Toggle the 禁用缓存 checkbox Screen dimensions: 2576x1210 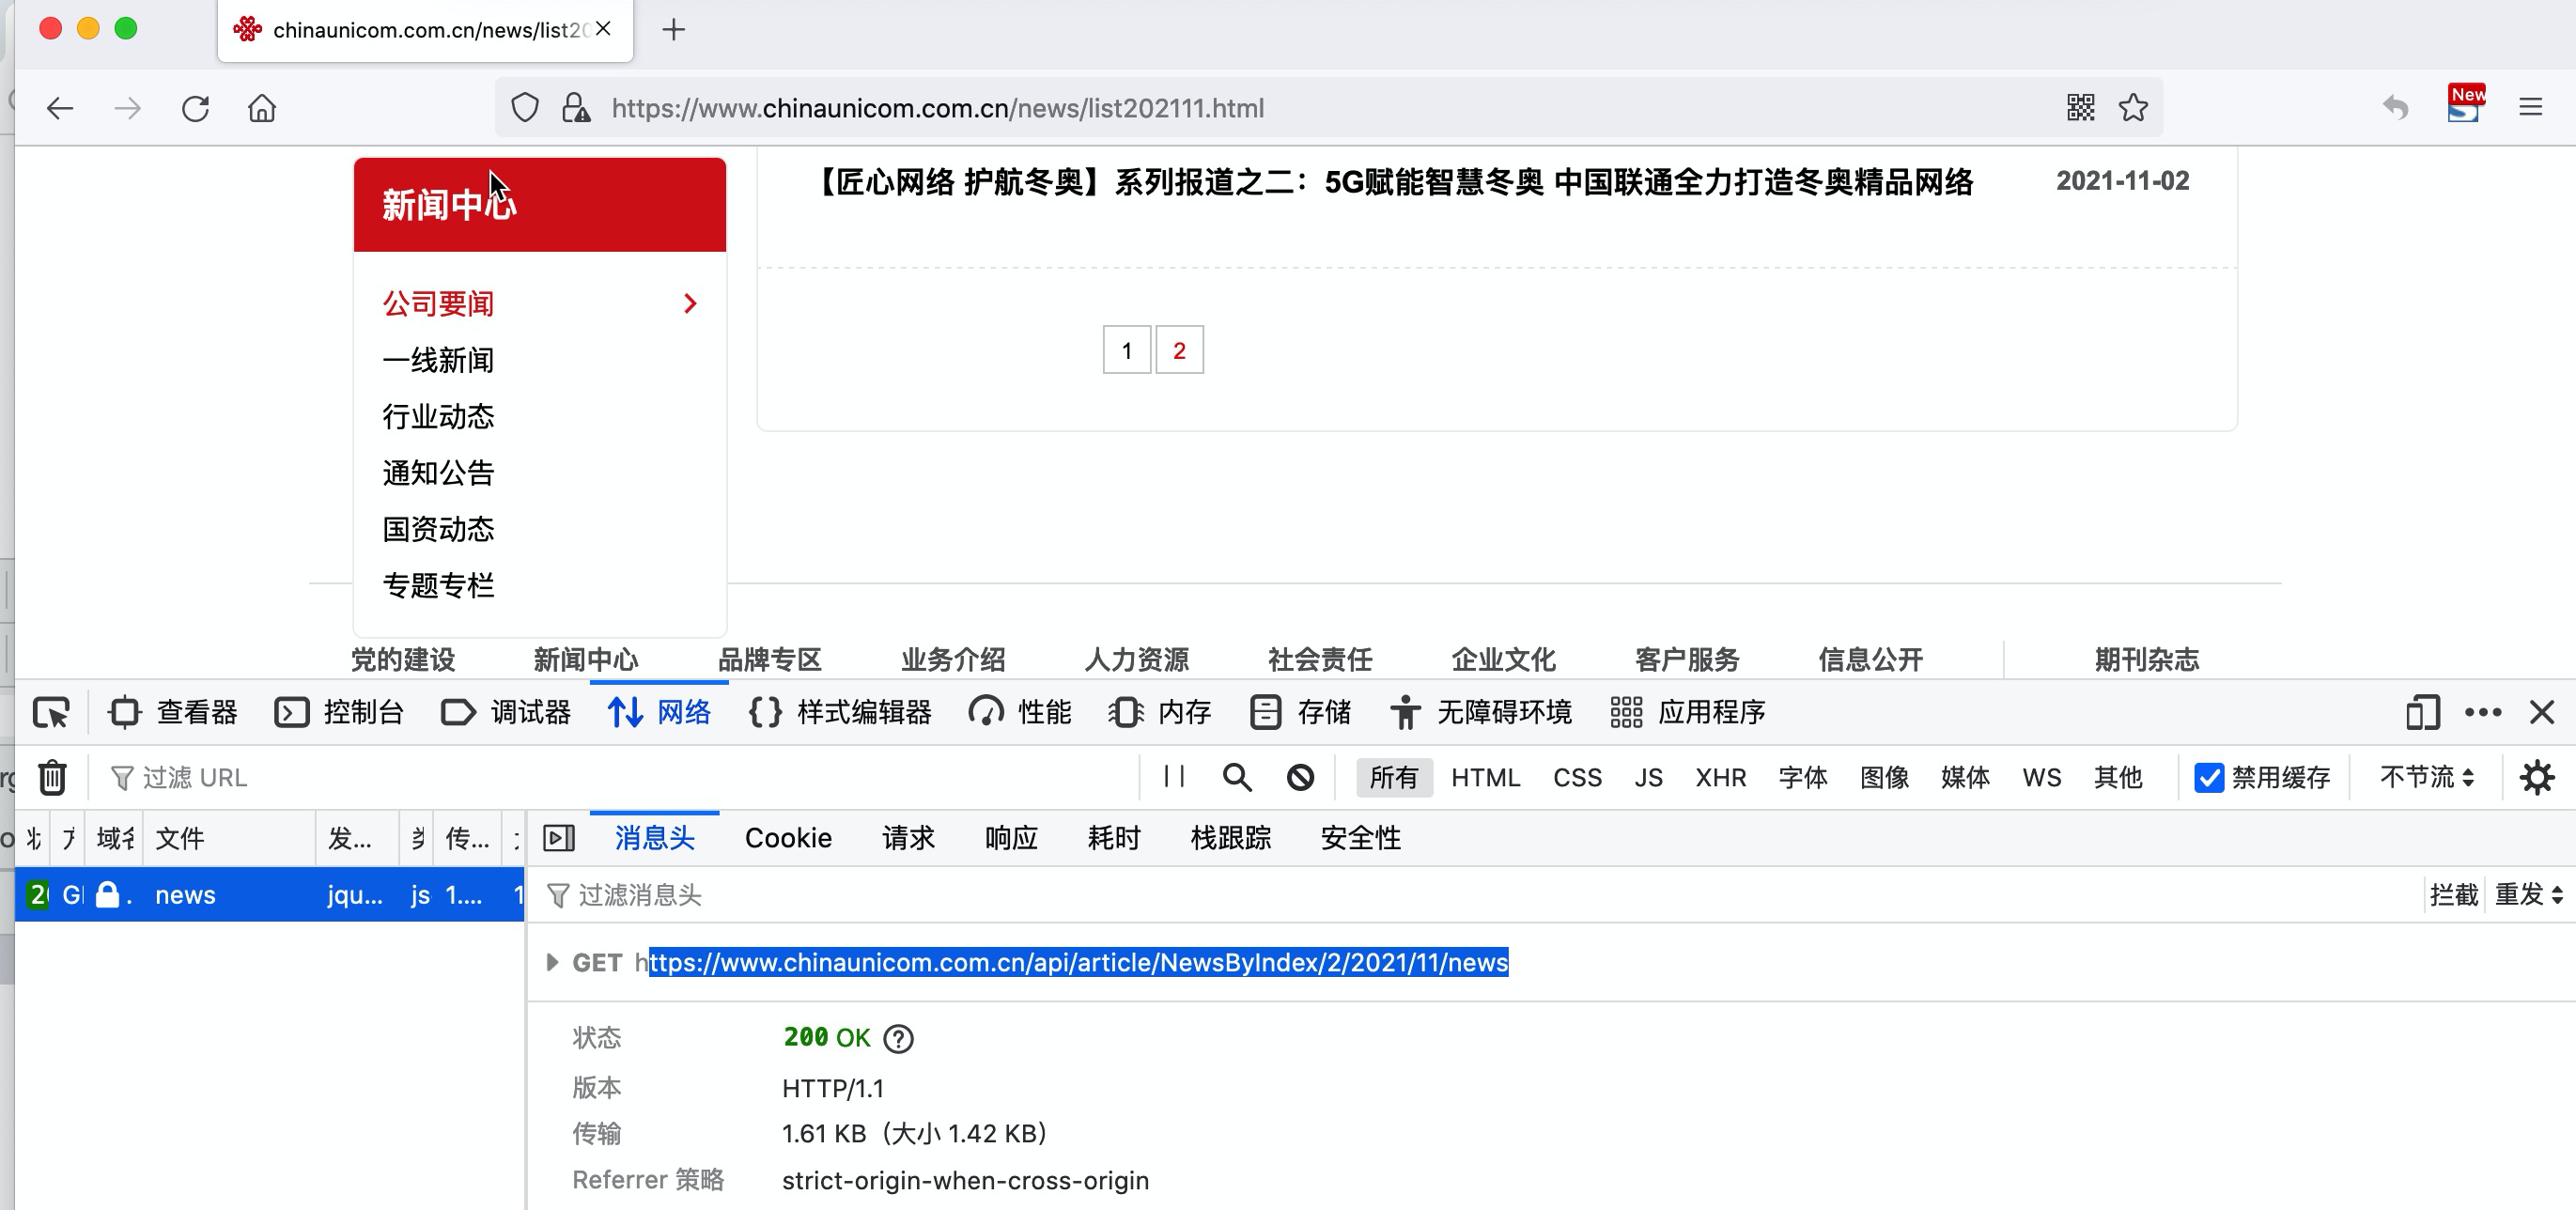click(2208, 777)
